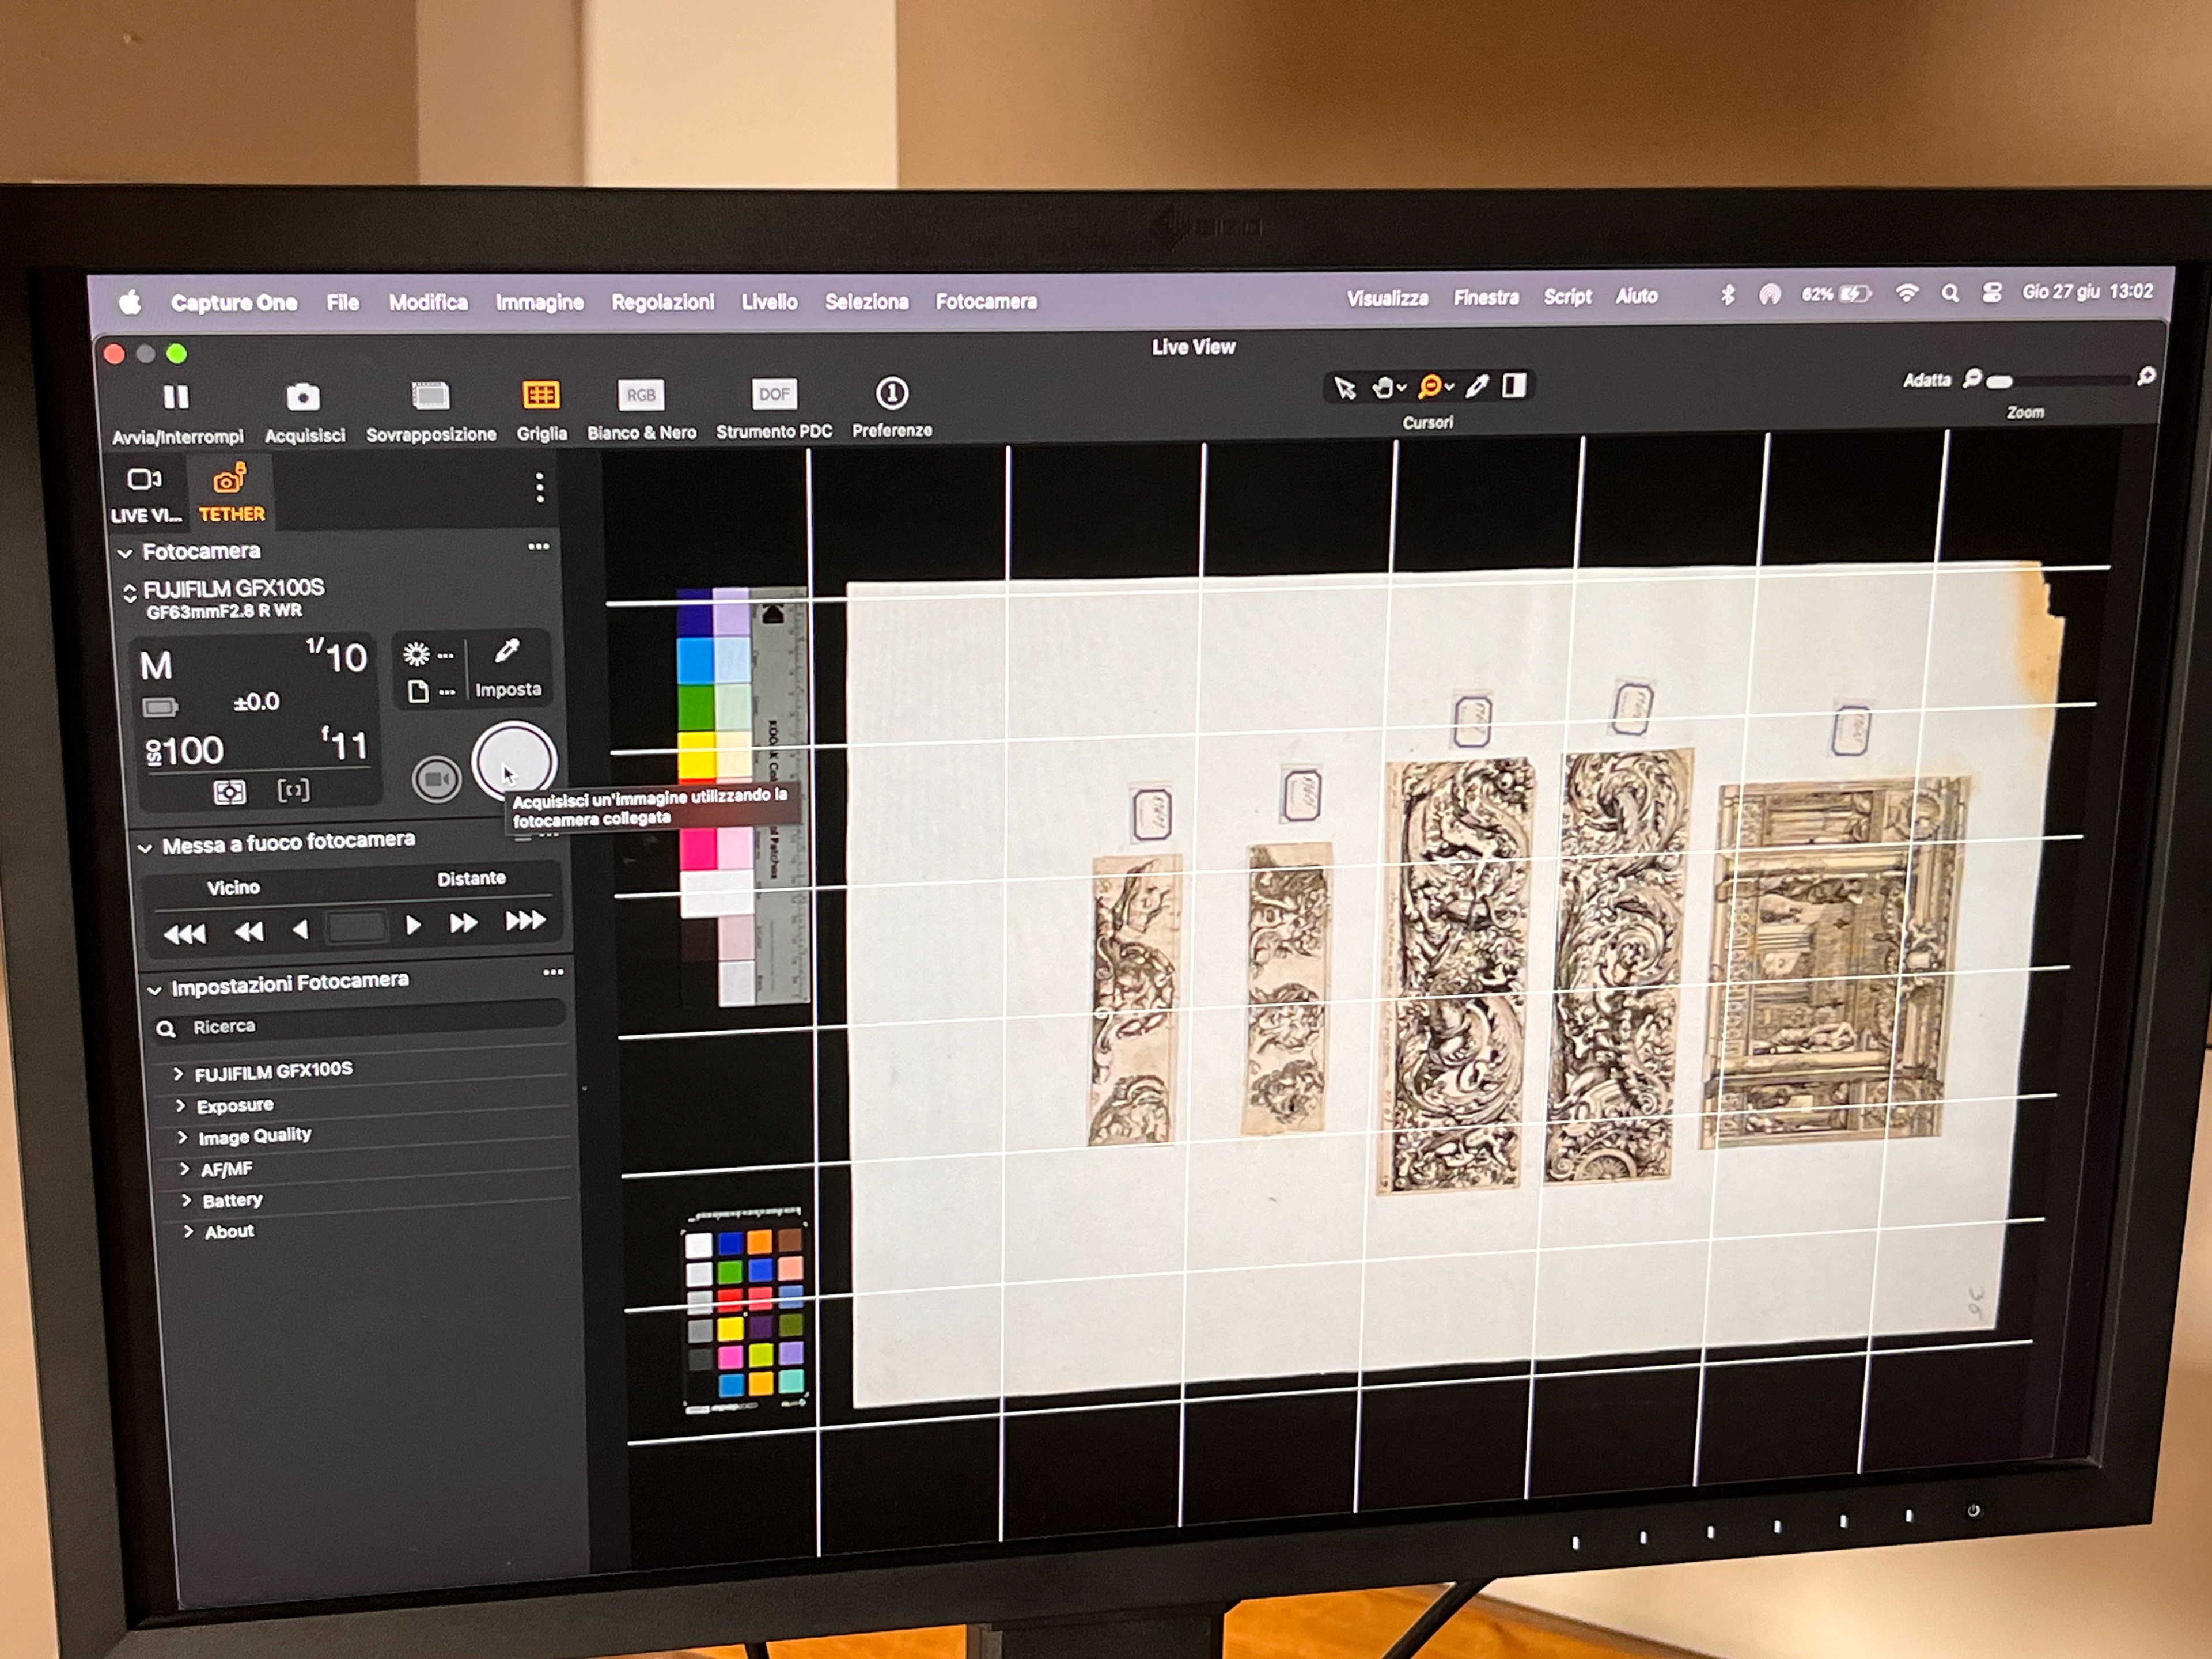Viewport: 2212px width, 1659px height.
Task: Select the pointer cursor tool
Action: click(x=1345, y=388)
